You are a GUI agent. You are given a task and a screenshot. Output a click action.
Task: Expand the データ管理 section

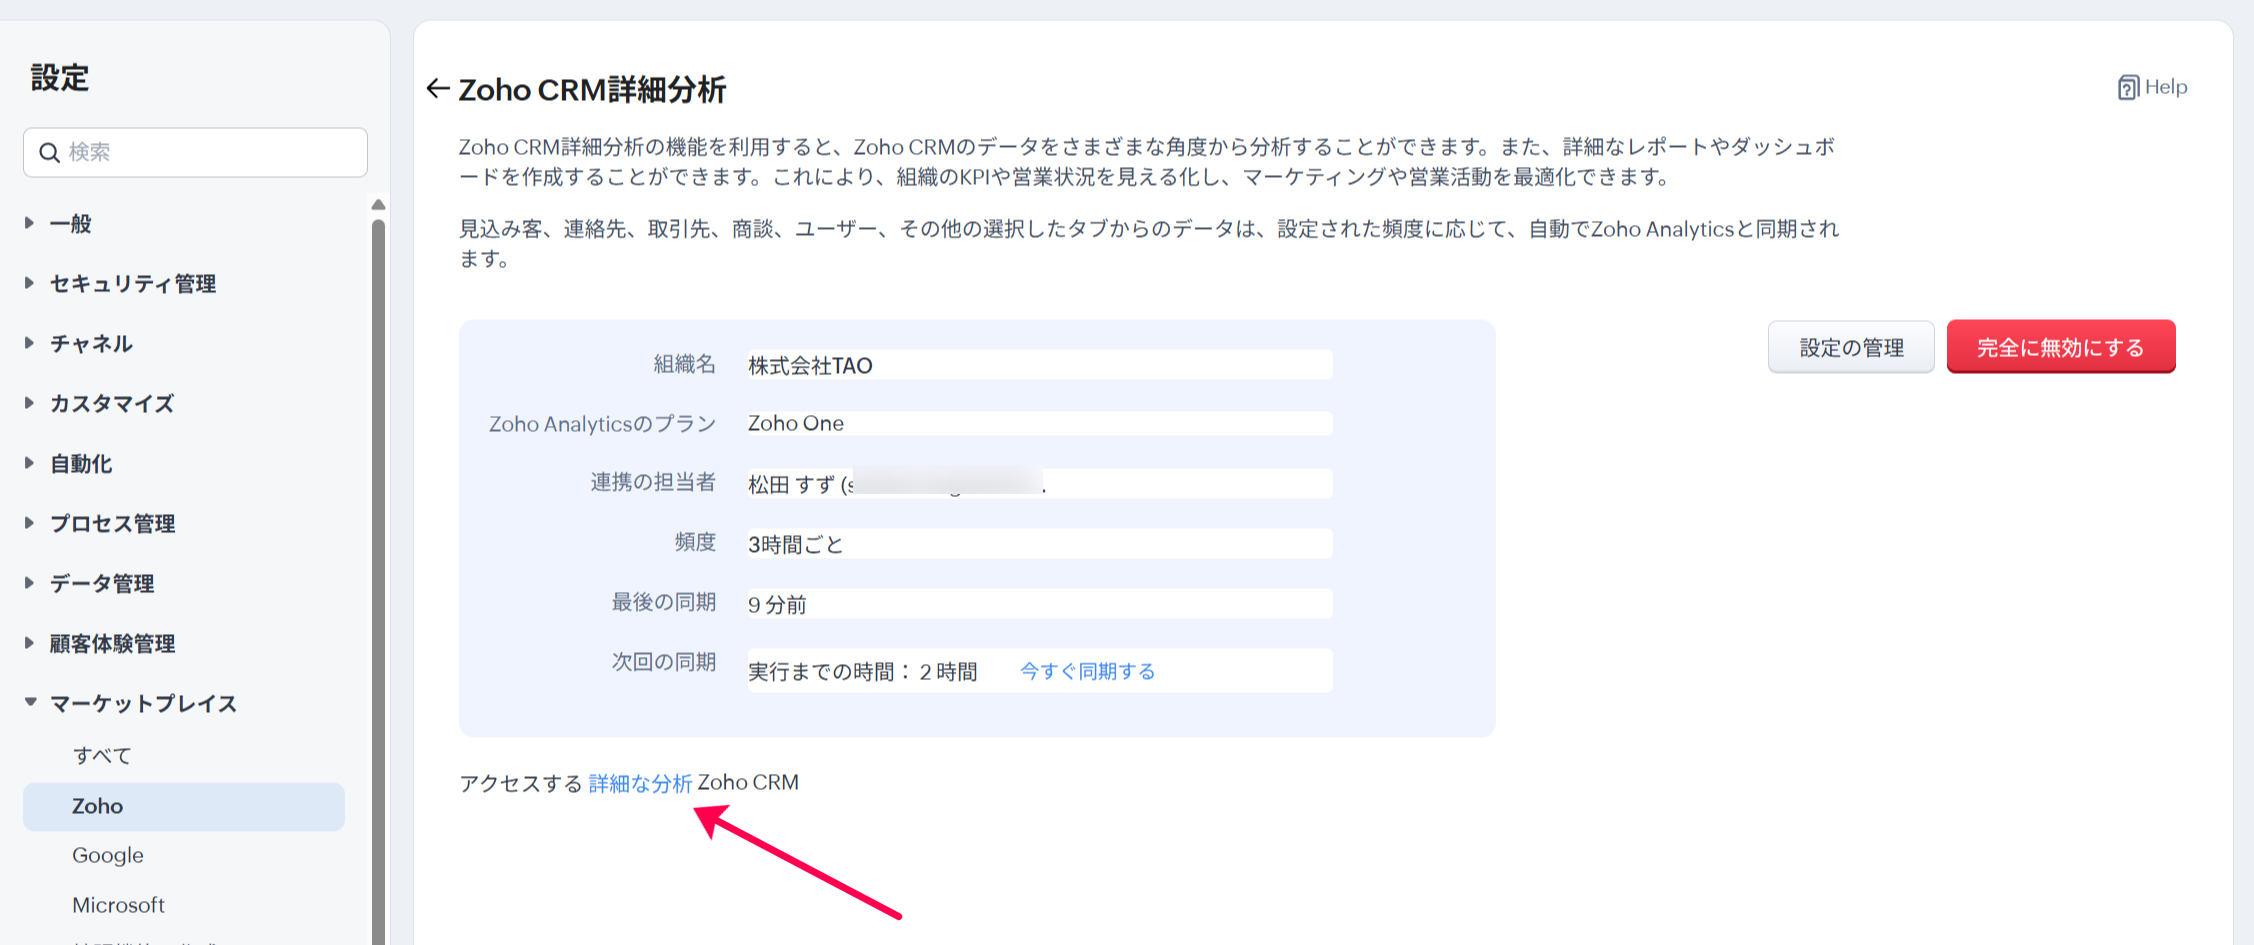pyautogui.click(x=101, y=584)
